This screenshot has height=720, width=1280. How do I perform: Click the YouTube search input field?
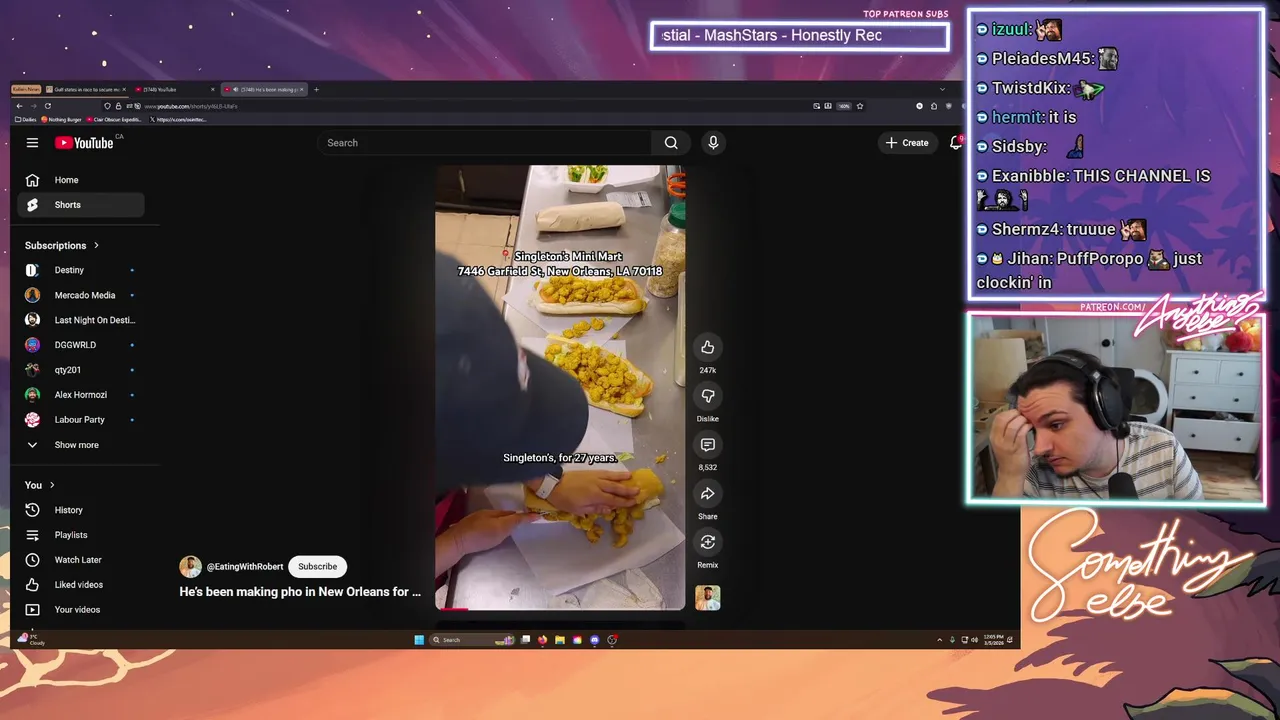484,143
